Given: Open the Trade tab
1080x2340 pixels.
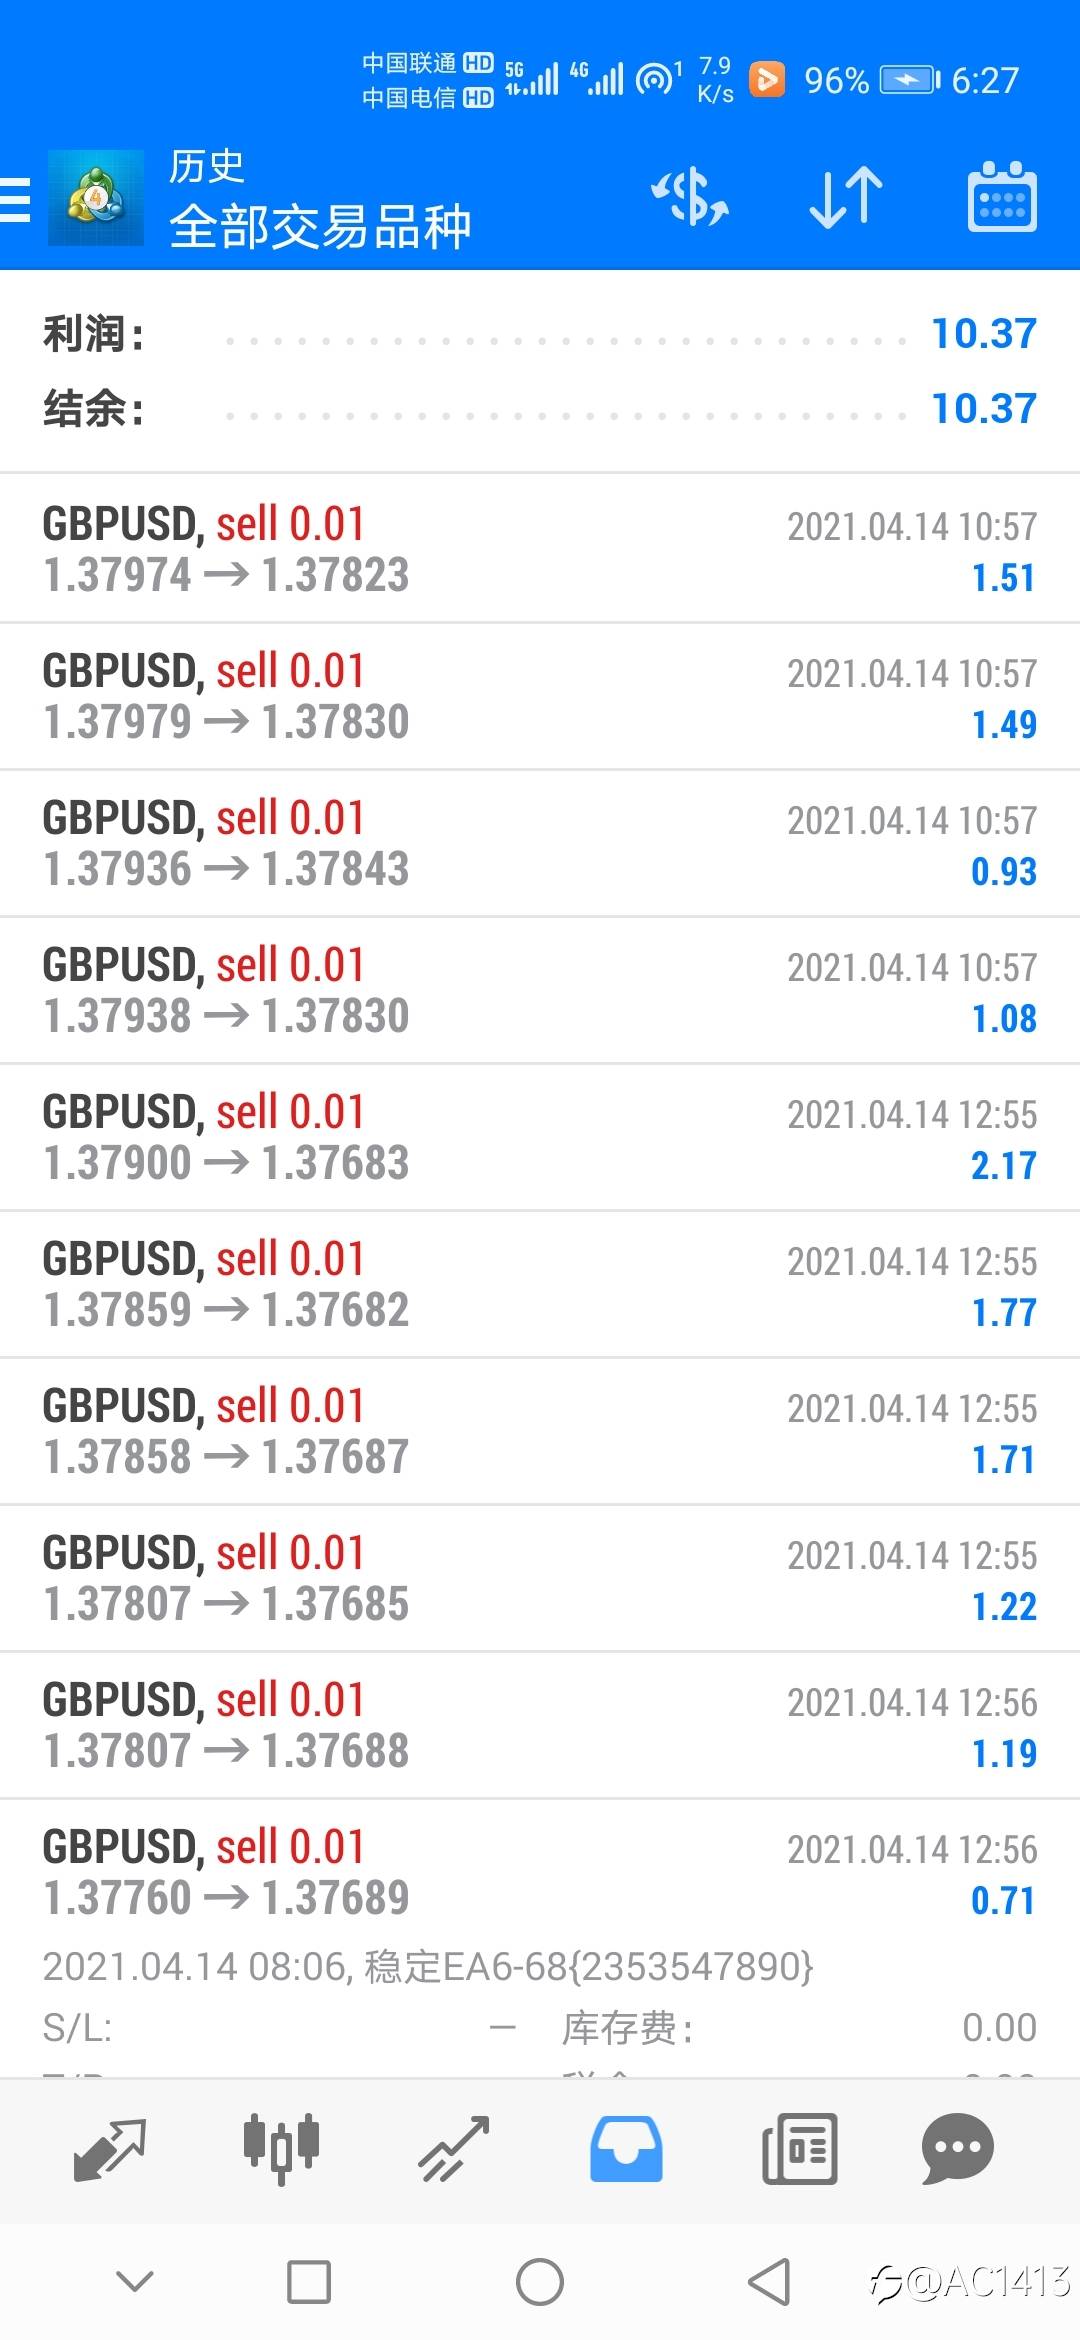Looking at the screenshot, I should (x=454, y=2149).
